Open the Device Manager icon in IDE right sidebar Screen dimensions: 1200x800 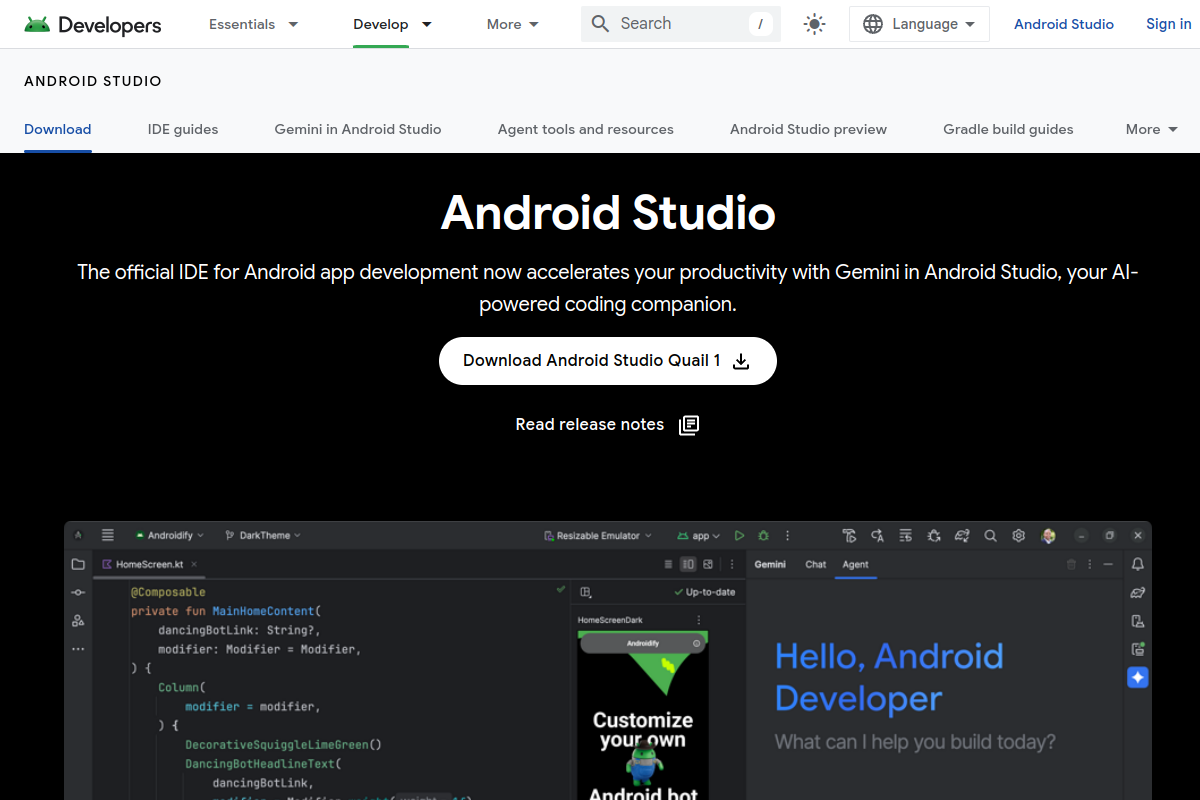(x=1138, y=621)
